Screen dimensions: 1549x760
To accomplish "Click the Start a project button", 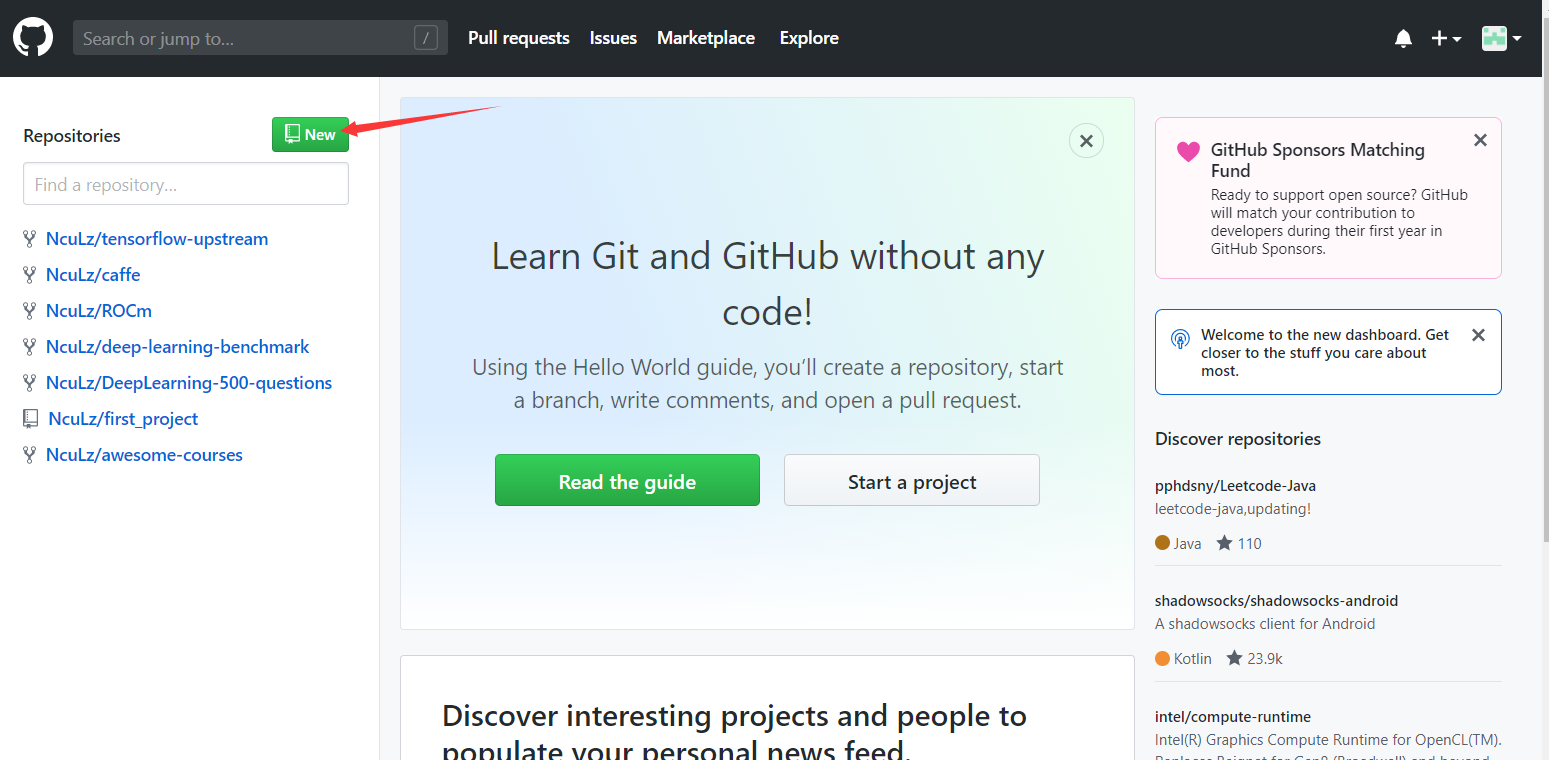I will (912, 481).
